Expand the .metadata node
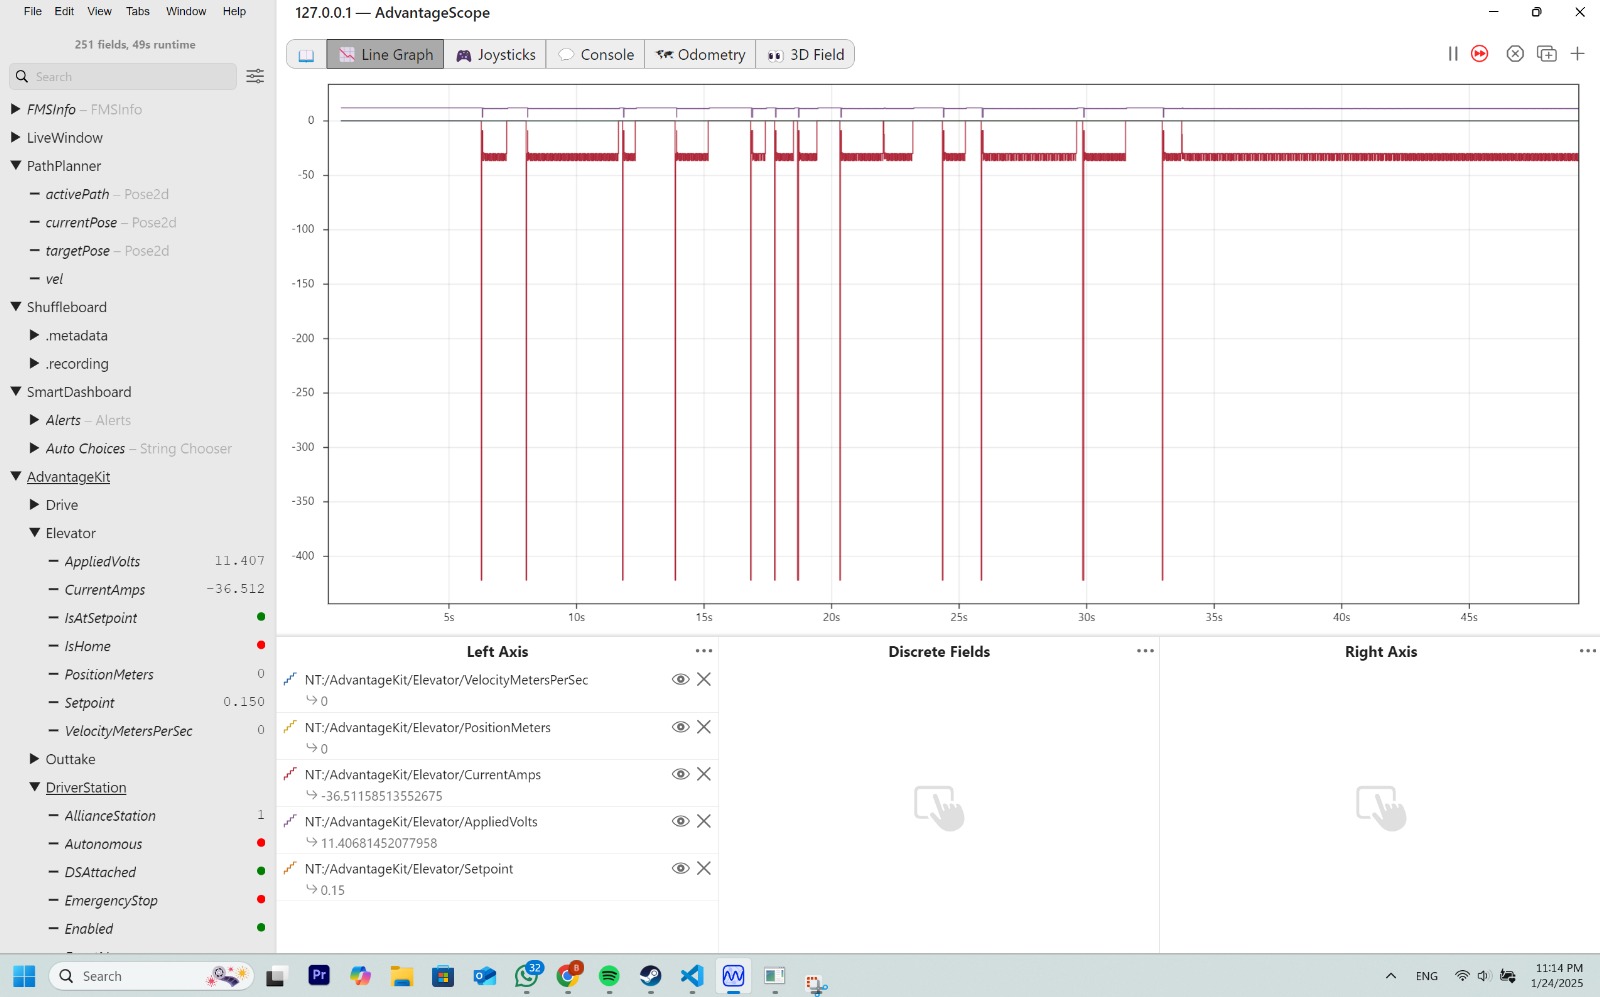This screenshot has height=997, width=1600. (x=35, y=335)
